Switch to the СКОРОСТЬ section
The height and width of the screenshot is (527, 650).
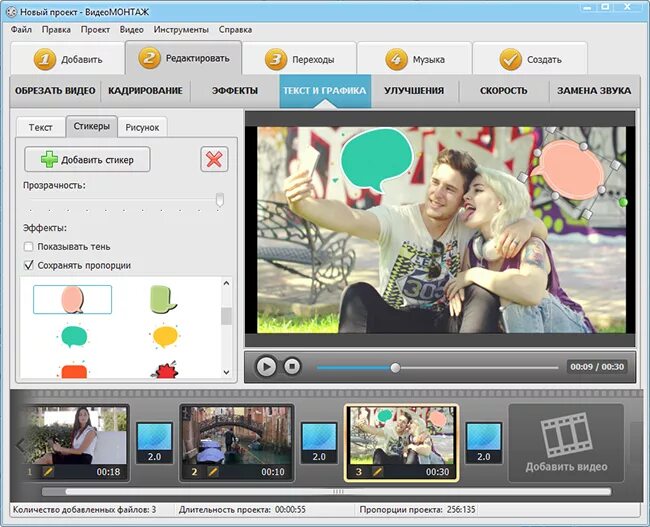(504, 91)
